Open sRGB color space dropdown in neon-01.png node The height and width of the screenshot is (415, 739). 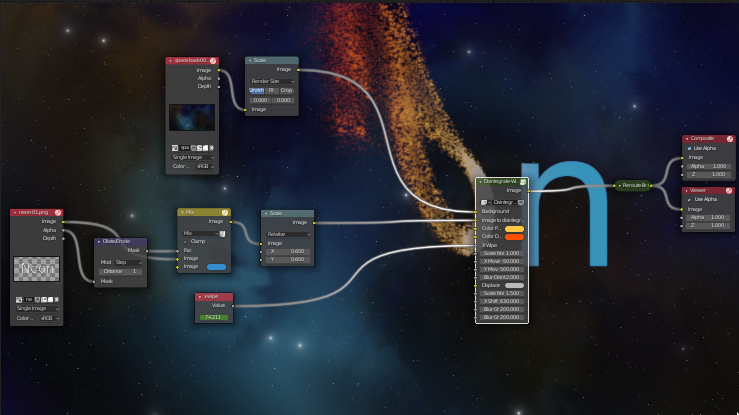tap(49, 318)
